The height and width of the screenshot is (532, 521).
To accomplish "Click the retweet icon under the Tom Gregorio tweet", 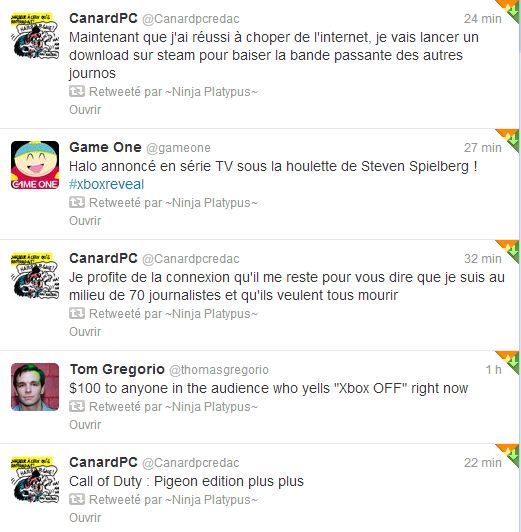I will (x=77, y=406).
